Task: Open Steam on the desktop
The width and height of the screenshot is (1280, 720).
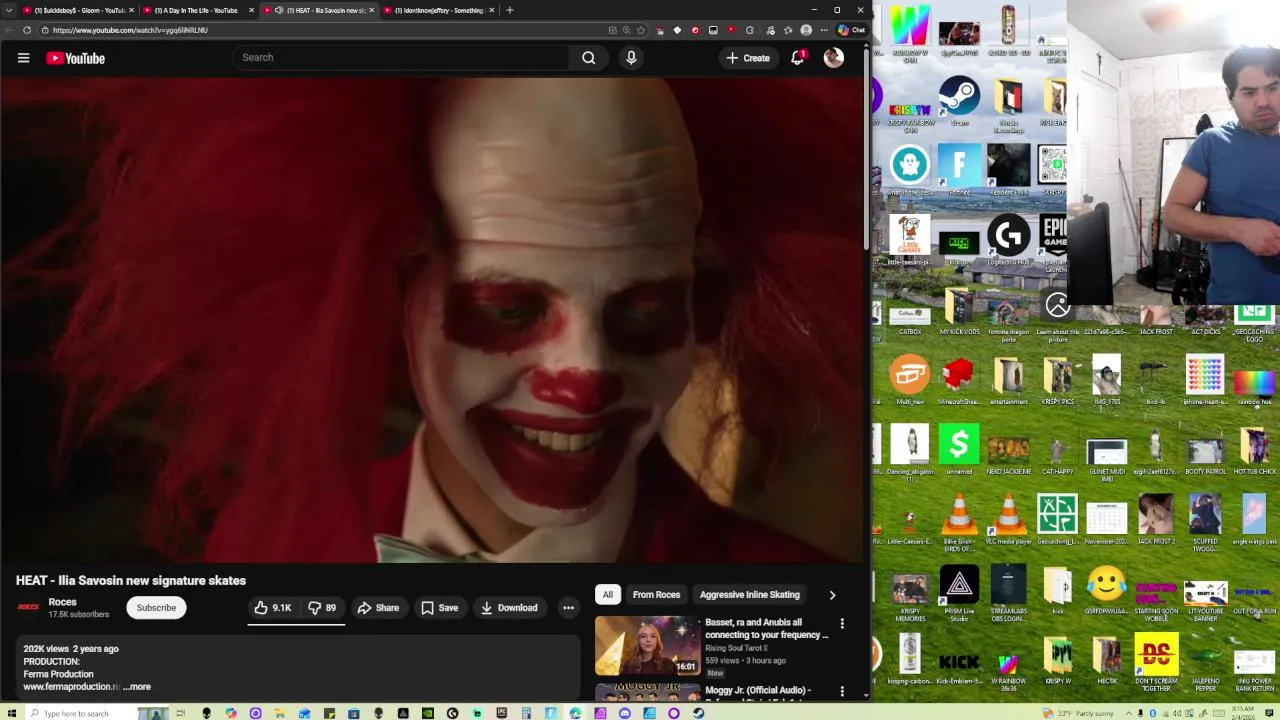Action: click(959, 102)
